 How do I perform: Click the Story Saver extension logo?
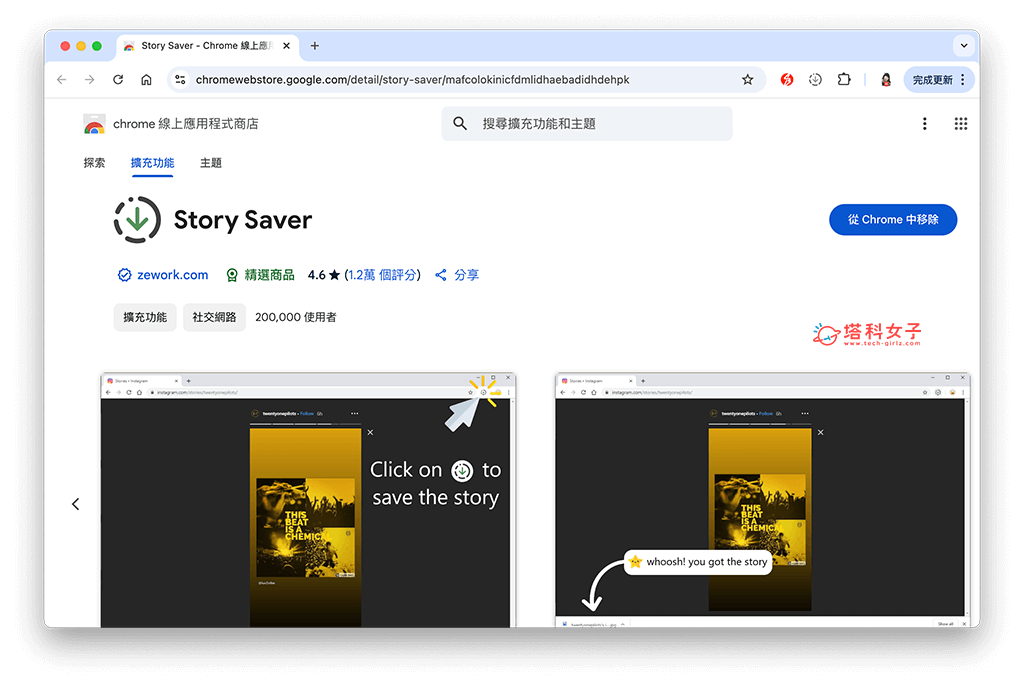[x=137, y=220]
